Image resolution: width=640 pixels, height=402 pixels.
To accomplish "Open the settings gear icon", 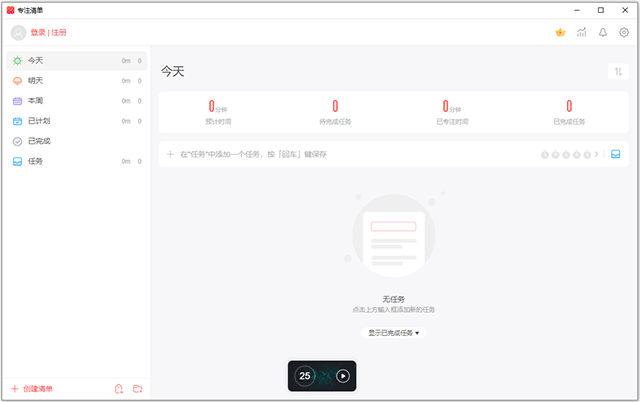I will 624,32.
